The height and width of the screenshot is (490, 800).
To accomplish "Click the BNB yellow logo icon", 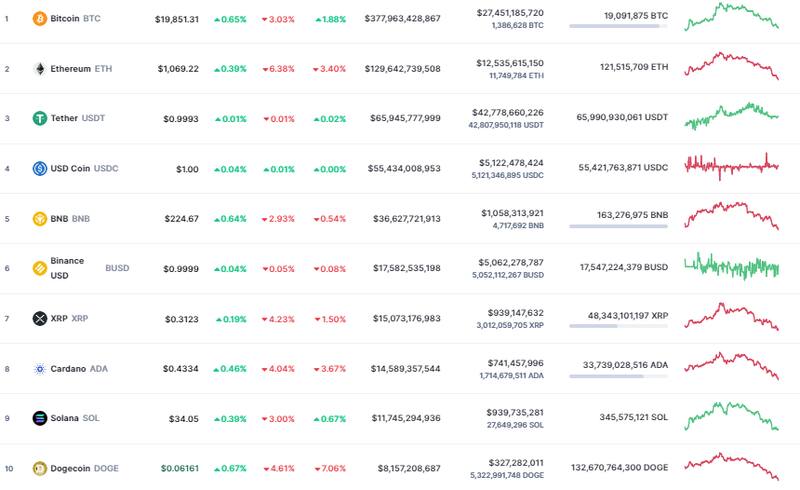I will [x=40, y=218].
